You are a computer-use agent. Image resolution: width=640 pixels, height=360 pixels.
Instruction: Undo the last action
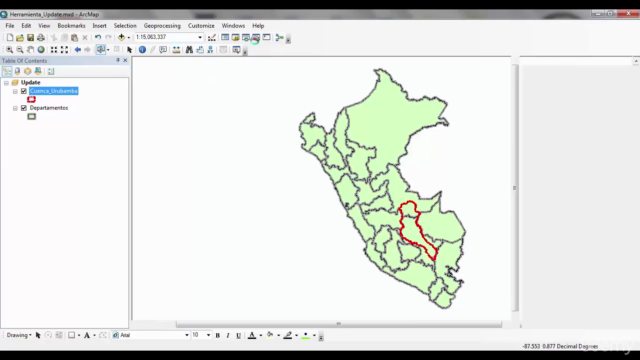click(x=98, y=38)
